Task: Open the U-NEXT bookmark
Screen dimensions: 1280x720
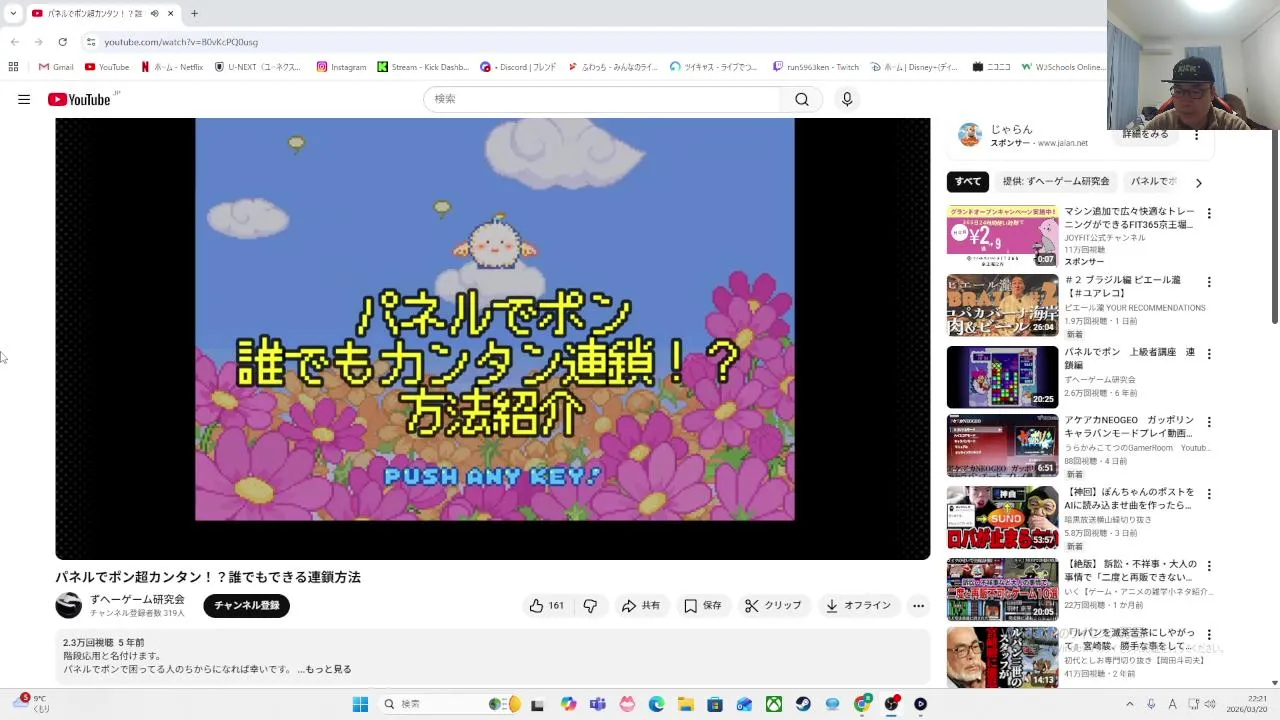Action: pos(258,67)
